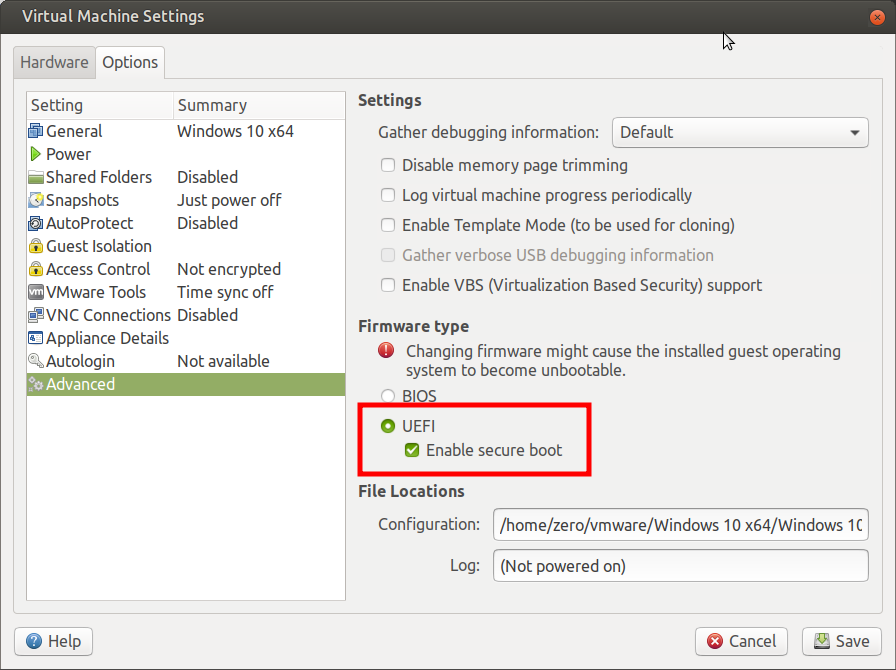Close the Virtual Machine Settings window
This screenshot has height=670, width=896.
pos(877,17)
